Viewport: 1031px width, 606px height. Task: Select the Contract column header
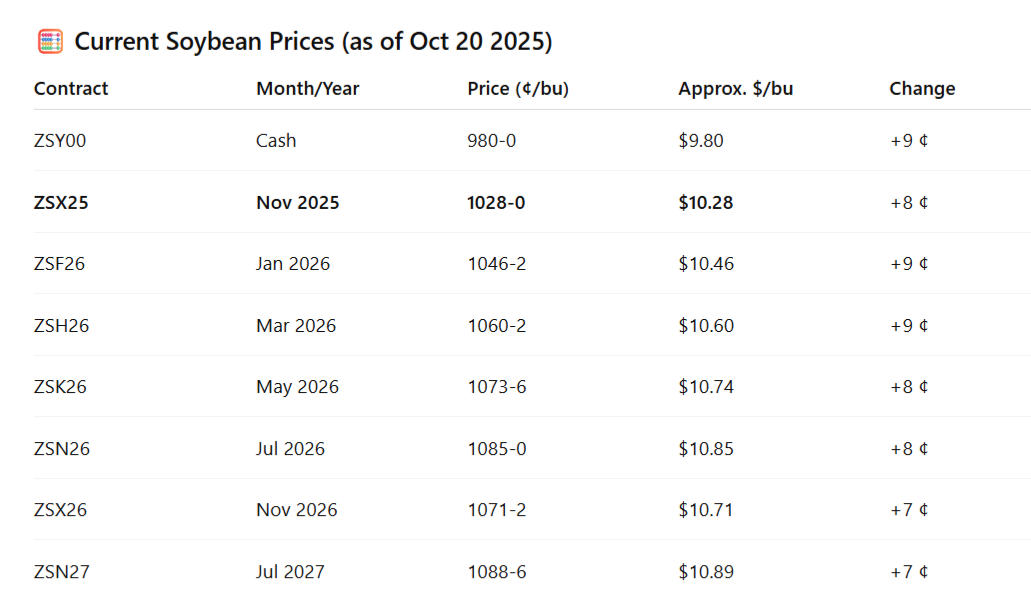coord(71,88)
